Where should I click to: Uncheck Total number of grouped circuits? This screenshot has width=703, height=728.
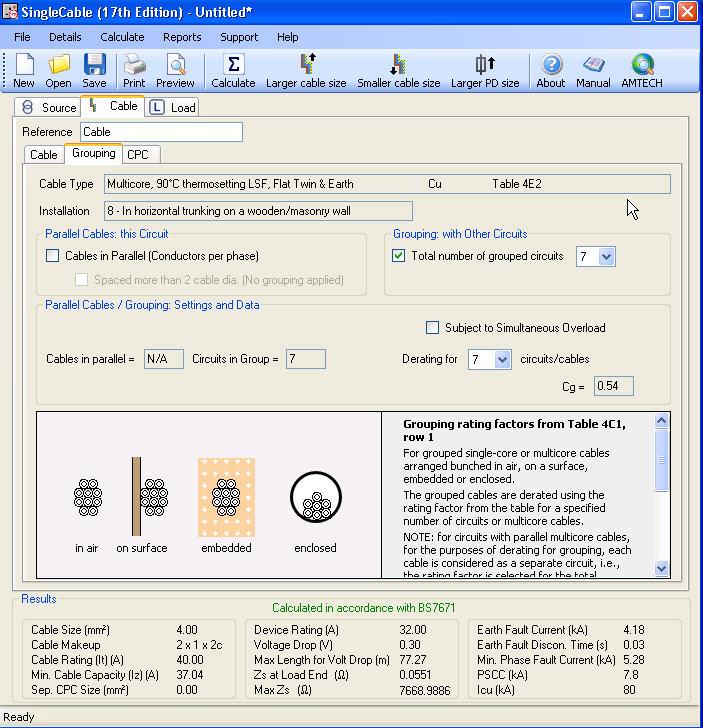point(399,256)
